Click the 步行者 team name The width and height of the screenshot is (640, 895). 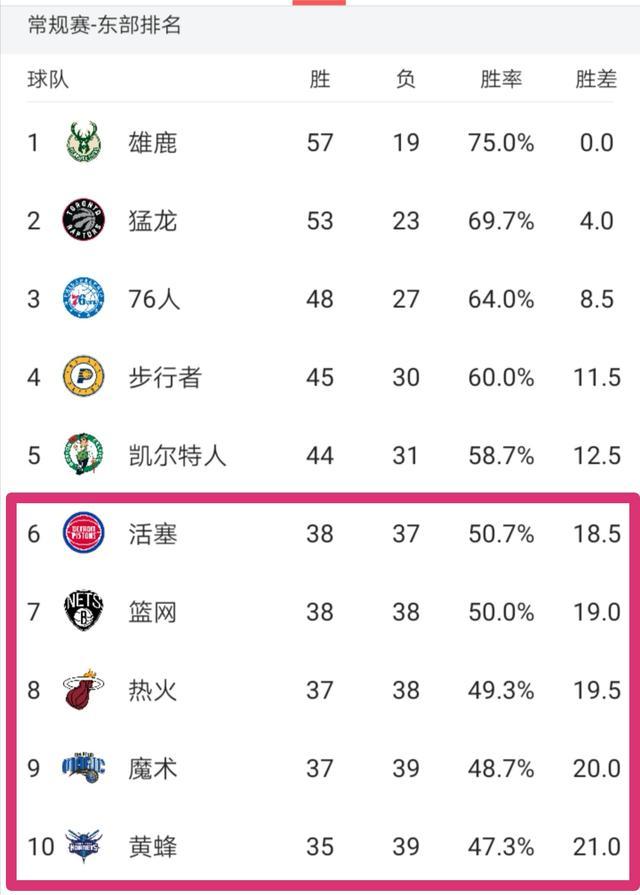coord(164,377)
